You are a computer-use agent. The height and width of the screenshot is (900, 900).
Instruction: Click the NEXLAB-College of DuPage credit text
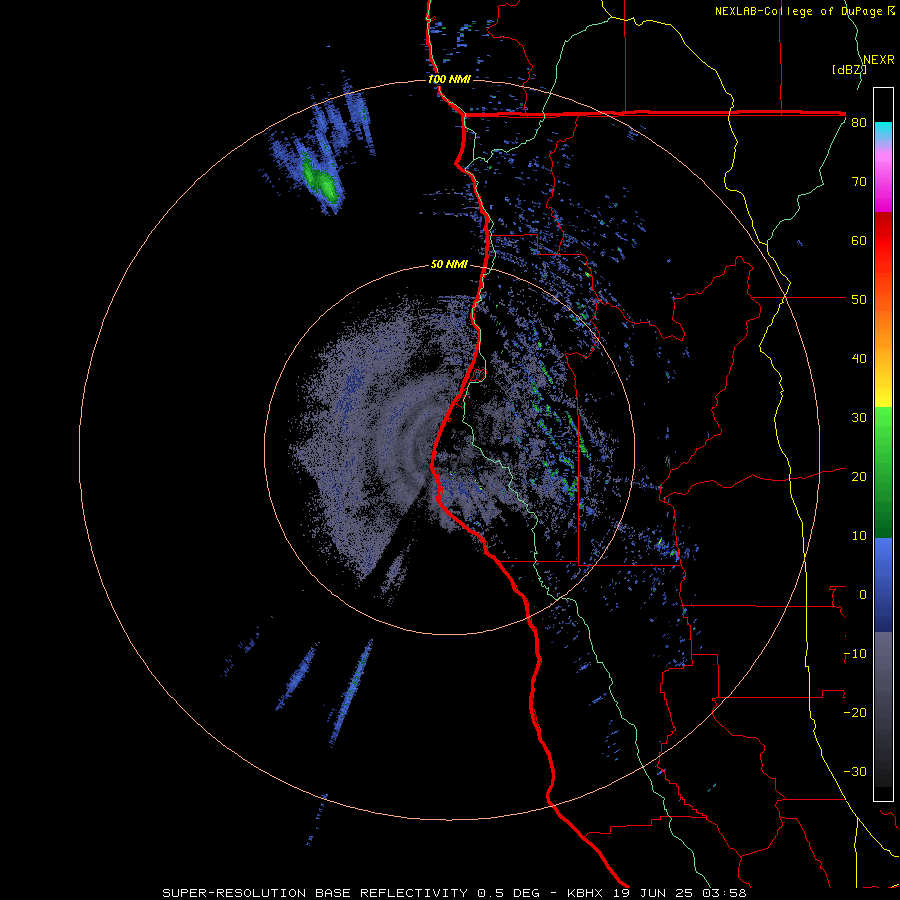798,11
